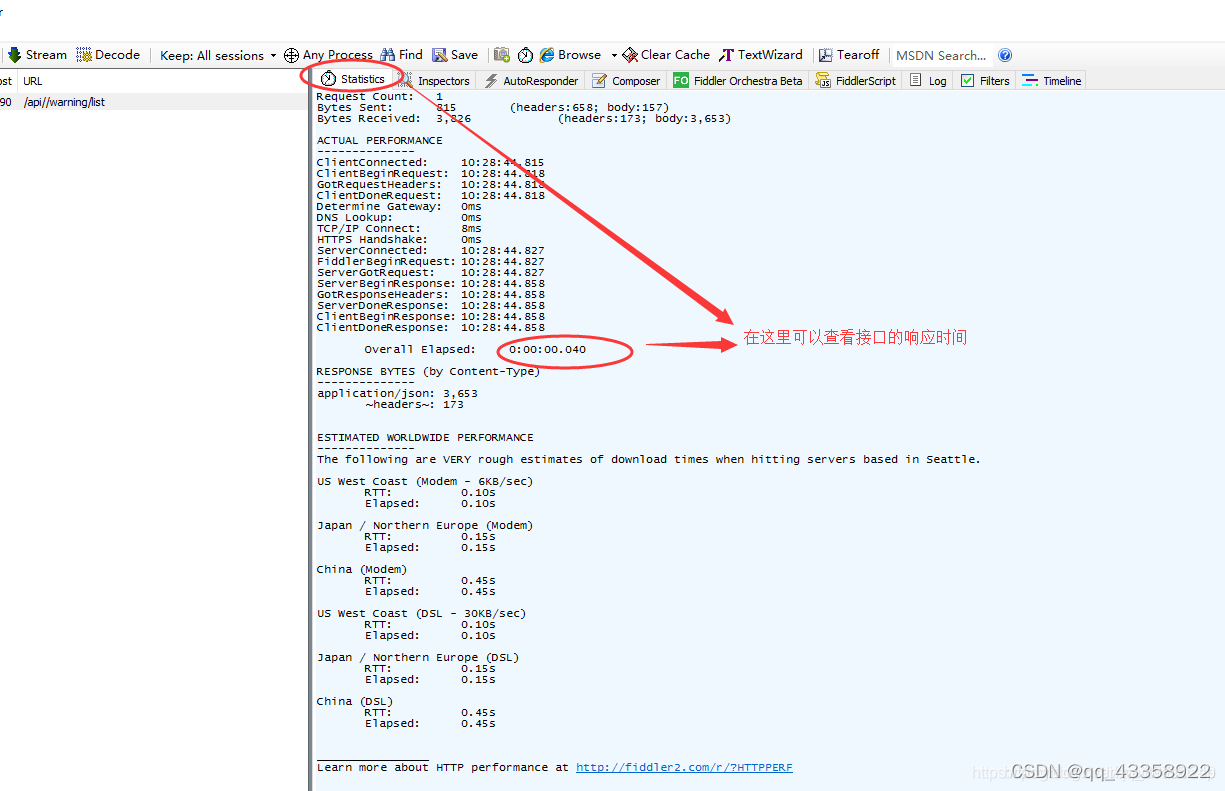This screenshot has height=791, width=1225.
Task: Click the TCP/IP Connect 8ms line
Action: (399, 228)
